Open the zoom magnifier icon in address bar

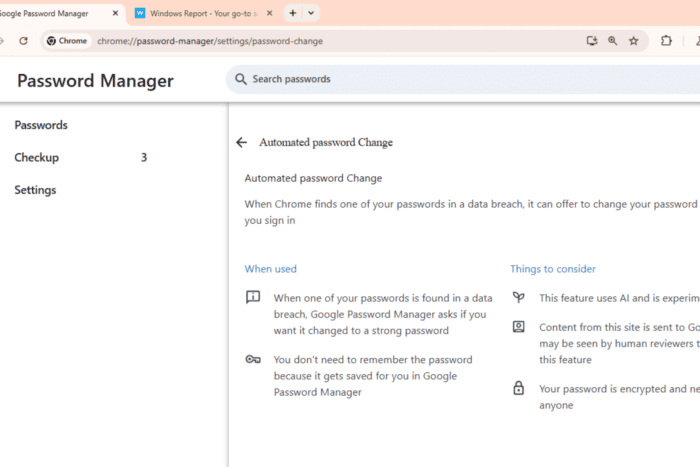coord(613,41)
